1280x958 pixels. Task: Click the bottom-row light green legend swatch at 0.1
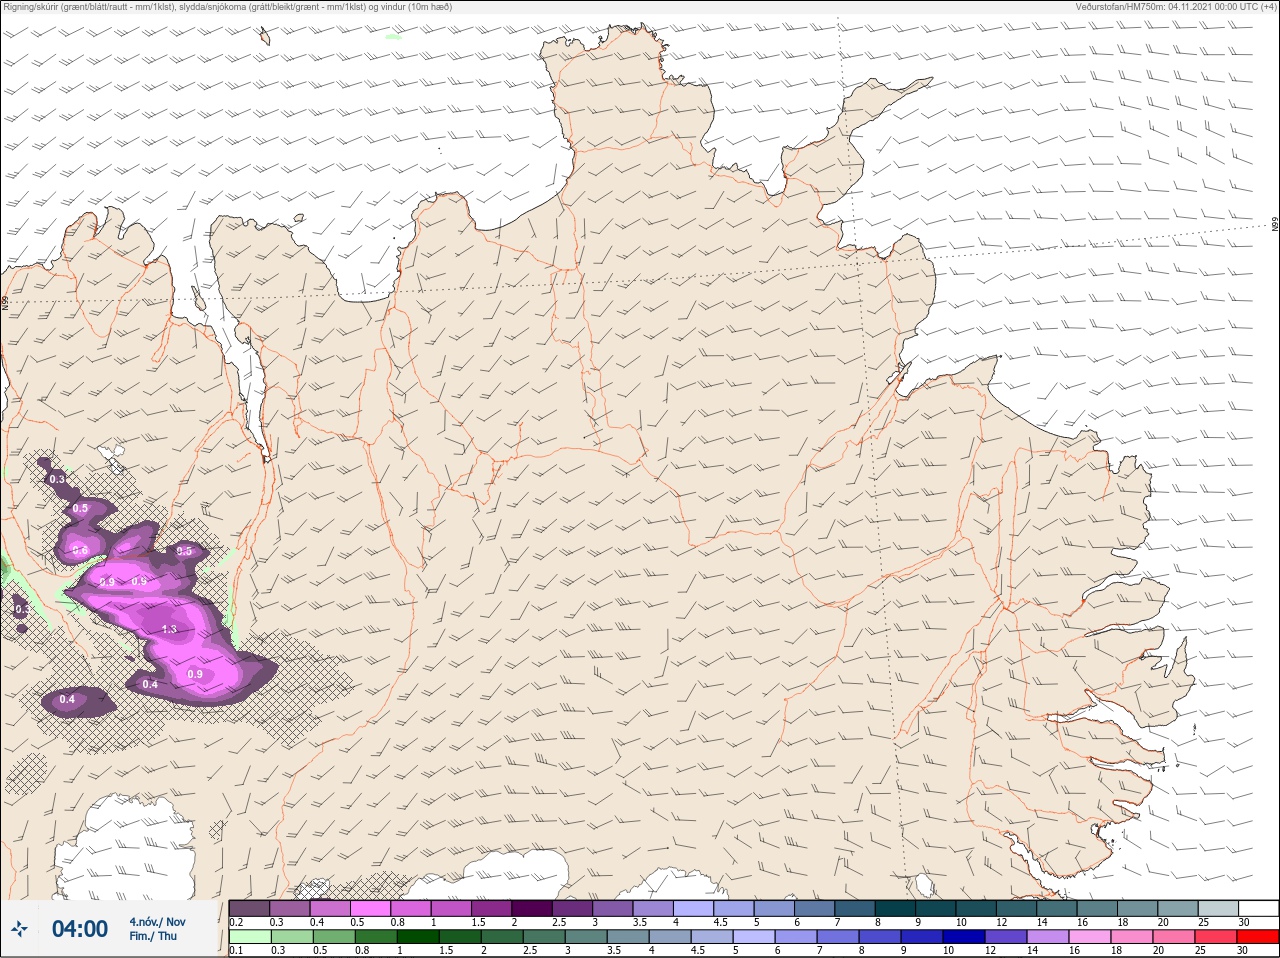(x=249, y=937)
